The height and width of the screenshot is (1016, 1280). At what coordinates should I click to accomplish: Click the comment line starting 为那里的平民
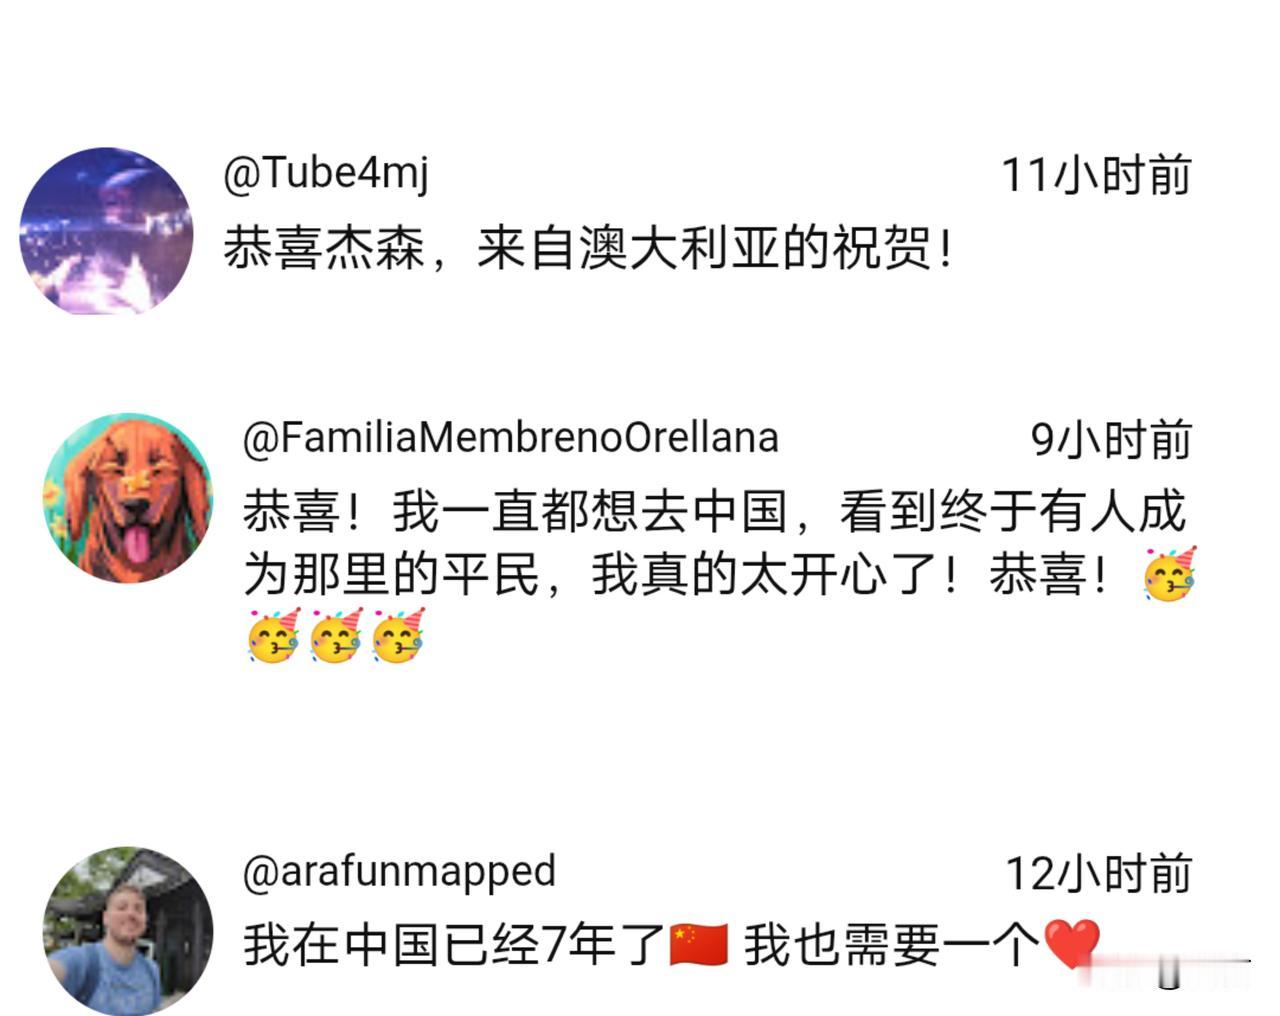676,575
